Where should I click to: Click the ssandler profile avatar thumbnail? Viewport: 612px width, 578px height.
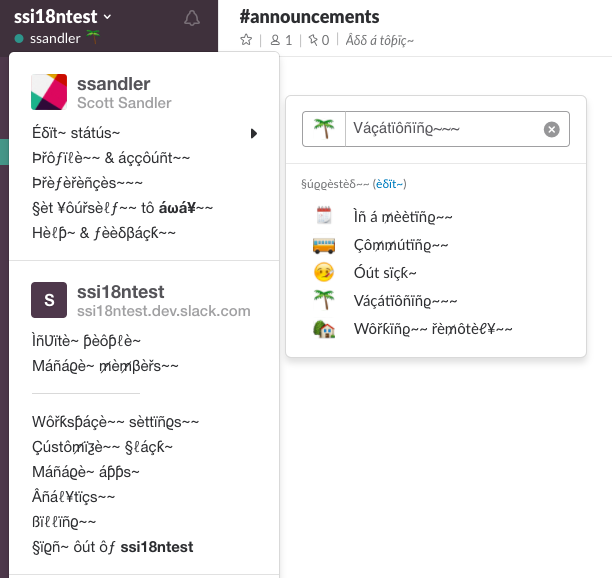pos(49,92)
